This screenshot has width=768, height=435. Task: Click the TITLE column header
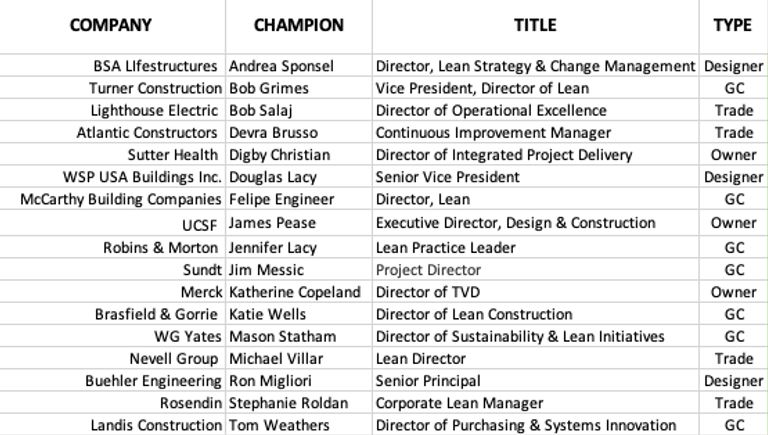point(535,25)
